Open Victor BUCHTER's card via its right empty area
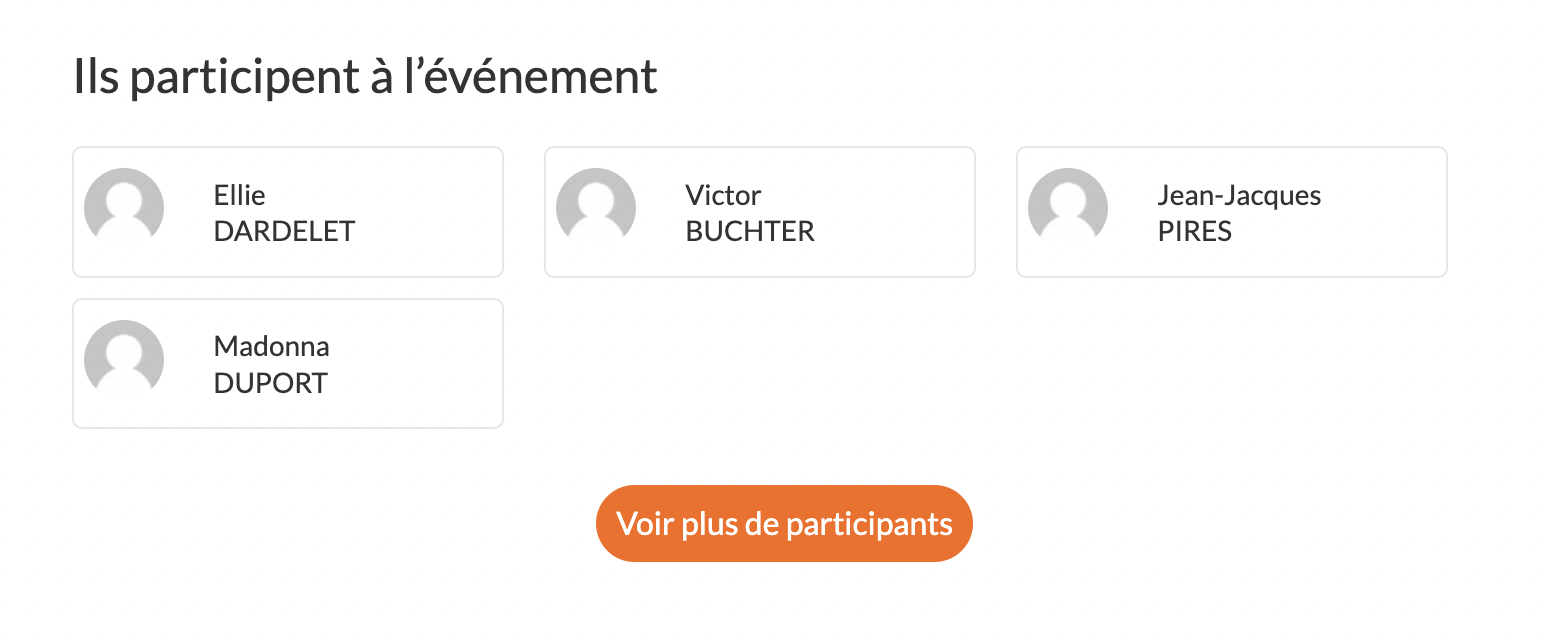 900,212
